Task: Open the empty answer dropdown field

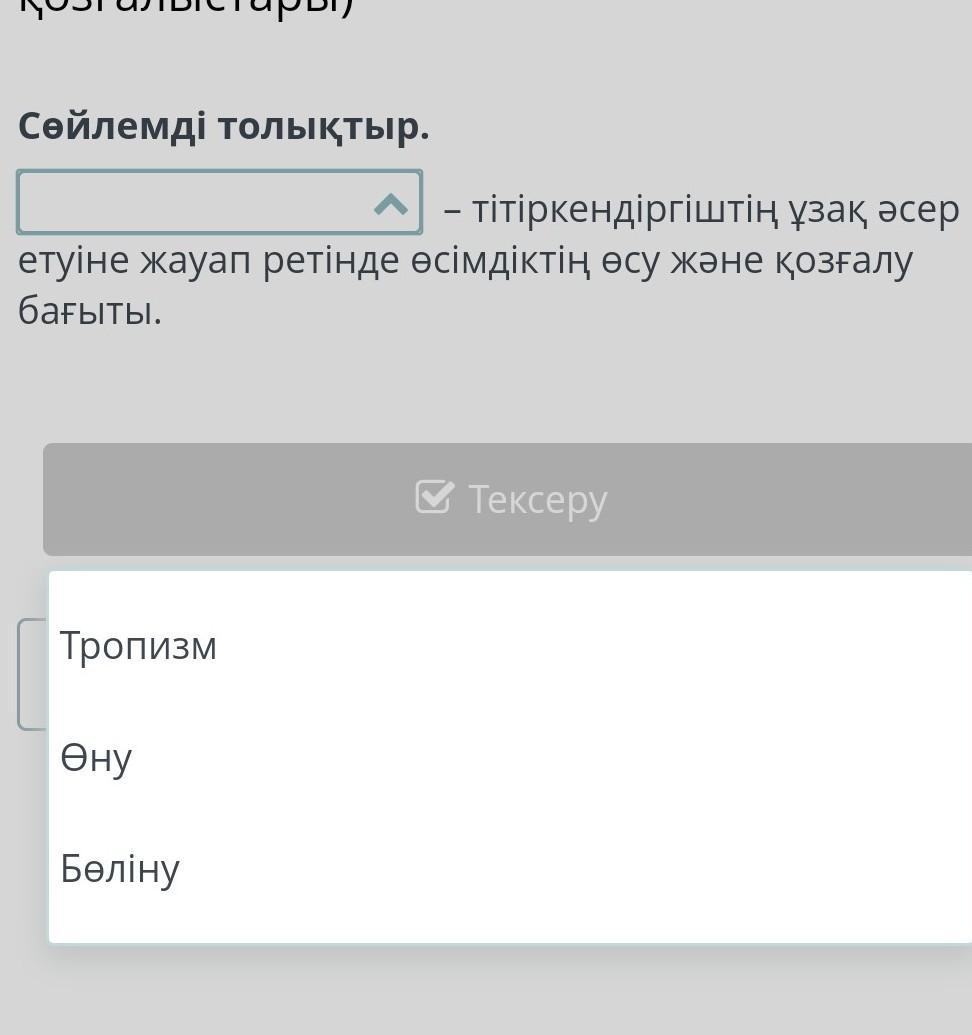Action: [x=200, y=203]
